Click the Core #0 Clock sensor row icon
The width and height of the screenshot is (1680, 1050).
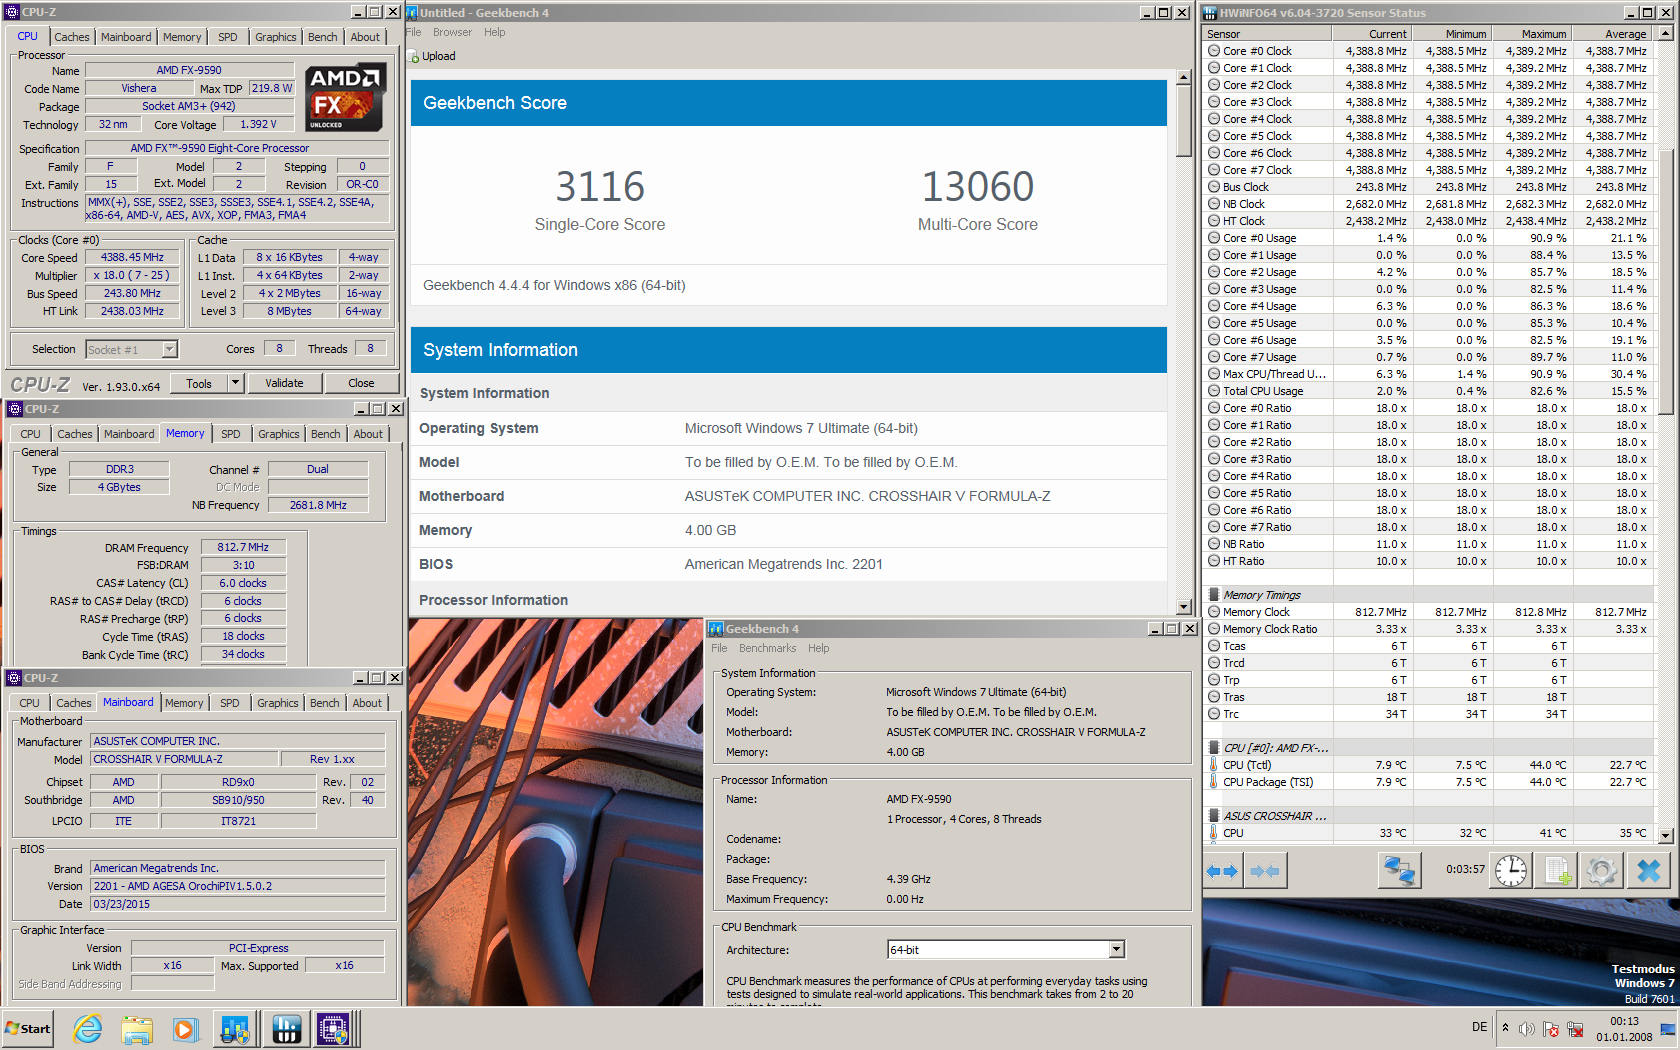[x=1214, y=51]
